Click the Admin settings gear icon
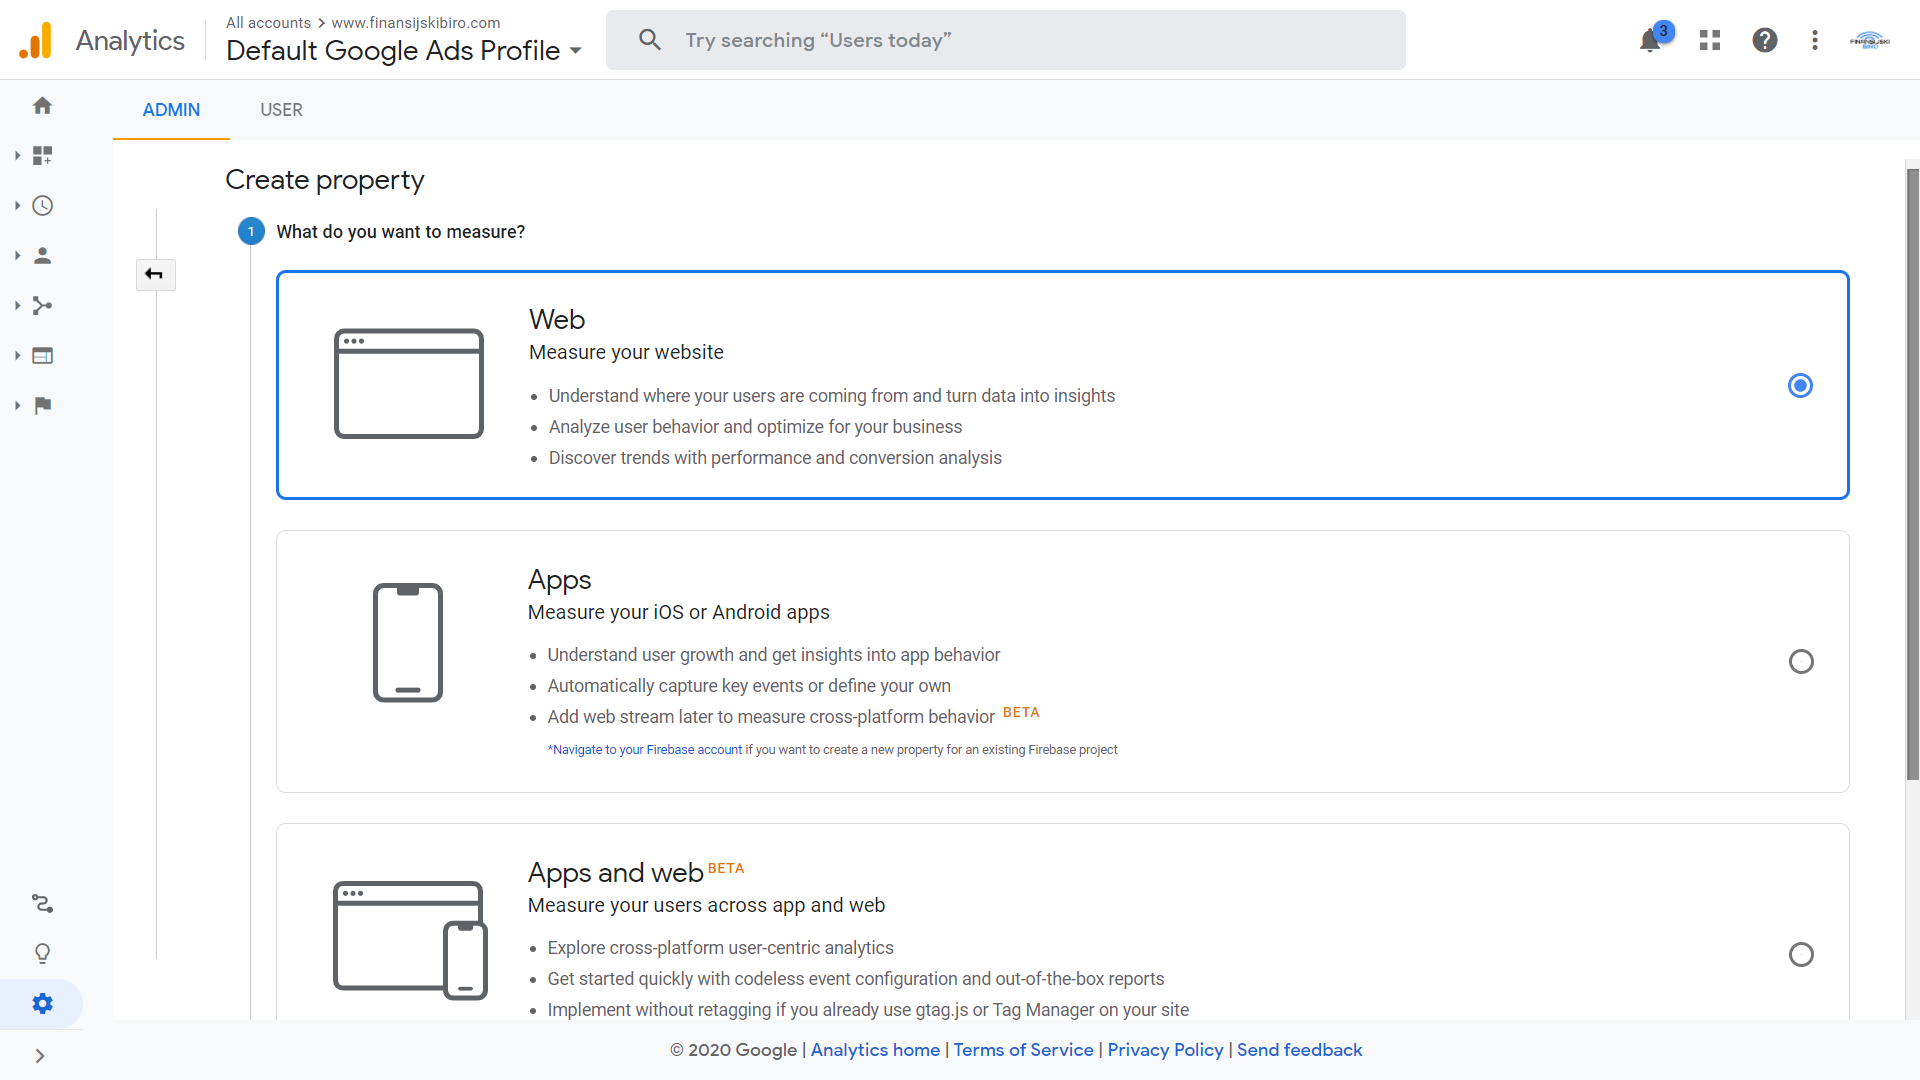The image size is (1920, 1080). [42, 1004]
